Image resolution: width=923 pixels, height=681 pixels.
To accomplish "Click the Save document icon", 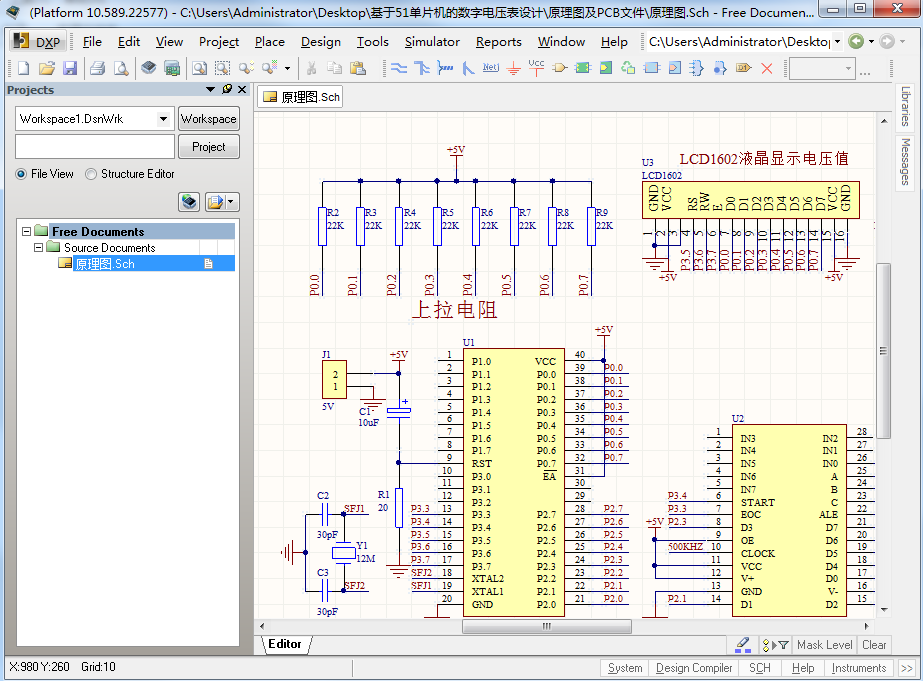I will pos(70,68).
